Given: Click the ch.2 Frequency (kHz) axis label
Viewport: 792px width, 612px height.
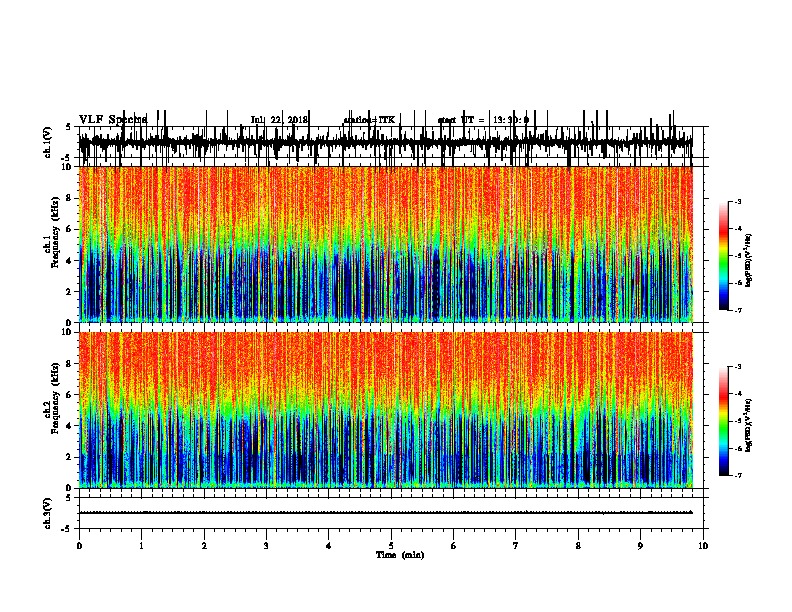Looking at the screenshot, I should coord(52,398).
